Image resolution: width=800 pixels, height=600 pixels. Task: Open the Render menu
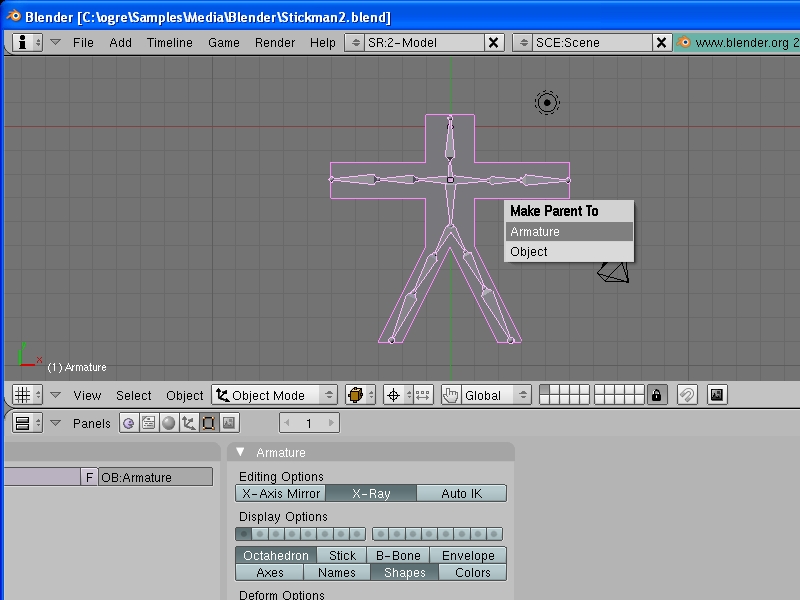point(275,42)
